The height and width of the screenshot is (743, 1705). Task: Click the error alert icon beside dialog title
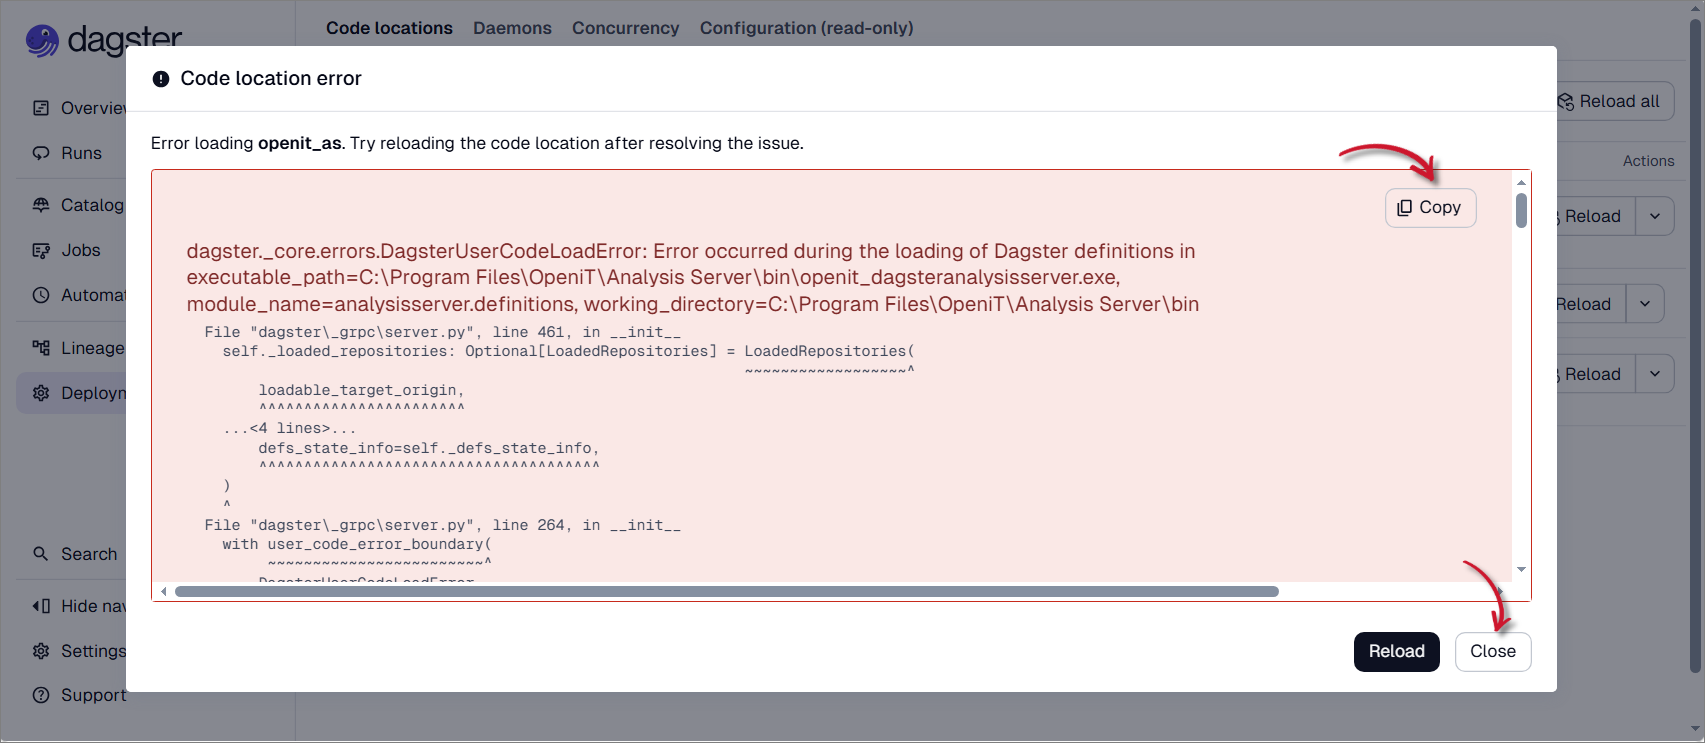click(x=161, y=79)
